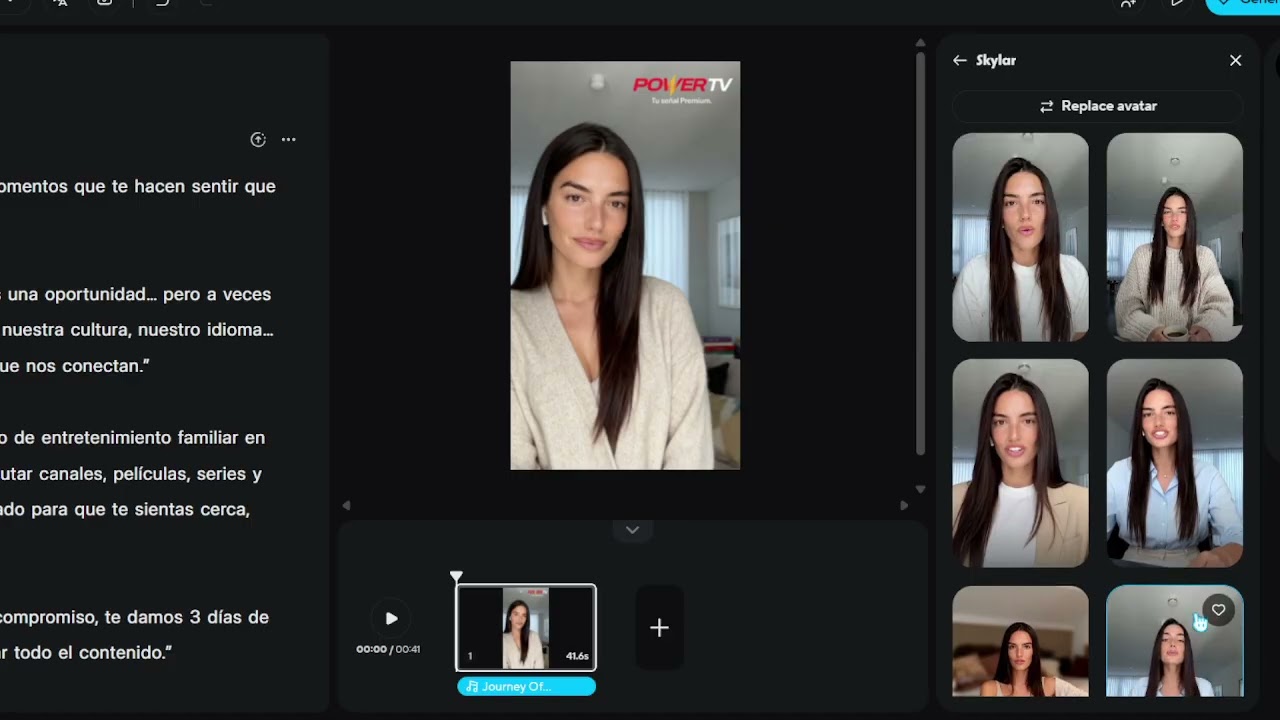Screen dimensions: 1280x720
Task: Click the vertical scrollbar beside the preview canvas
Action: [920, 253]
